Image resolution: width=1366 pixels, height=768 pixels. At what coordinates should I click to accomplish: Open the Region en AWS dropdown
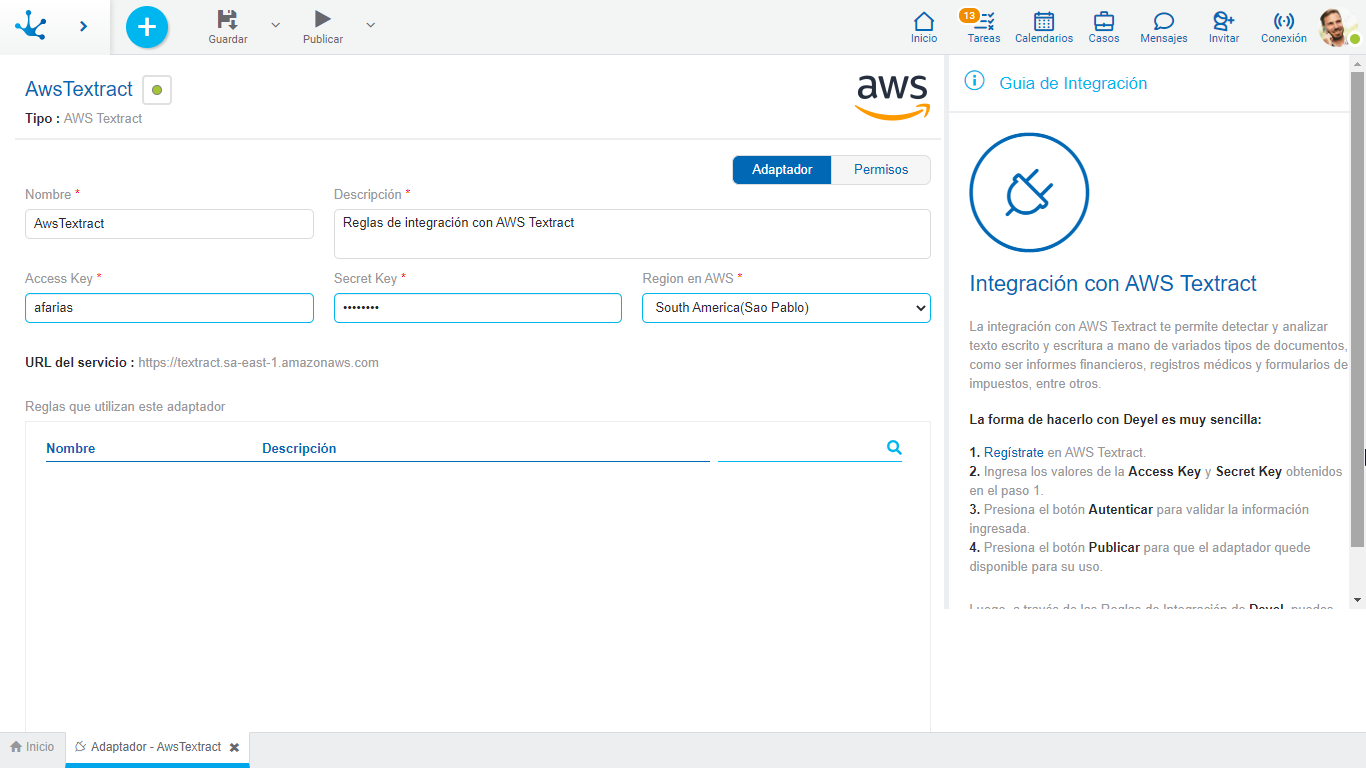[786, 308]
